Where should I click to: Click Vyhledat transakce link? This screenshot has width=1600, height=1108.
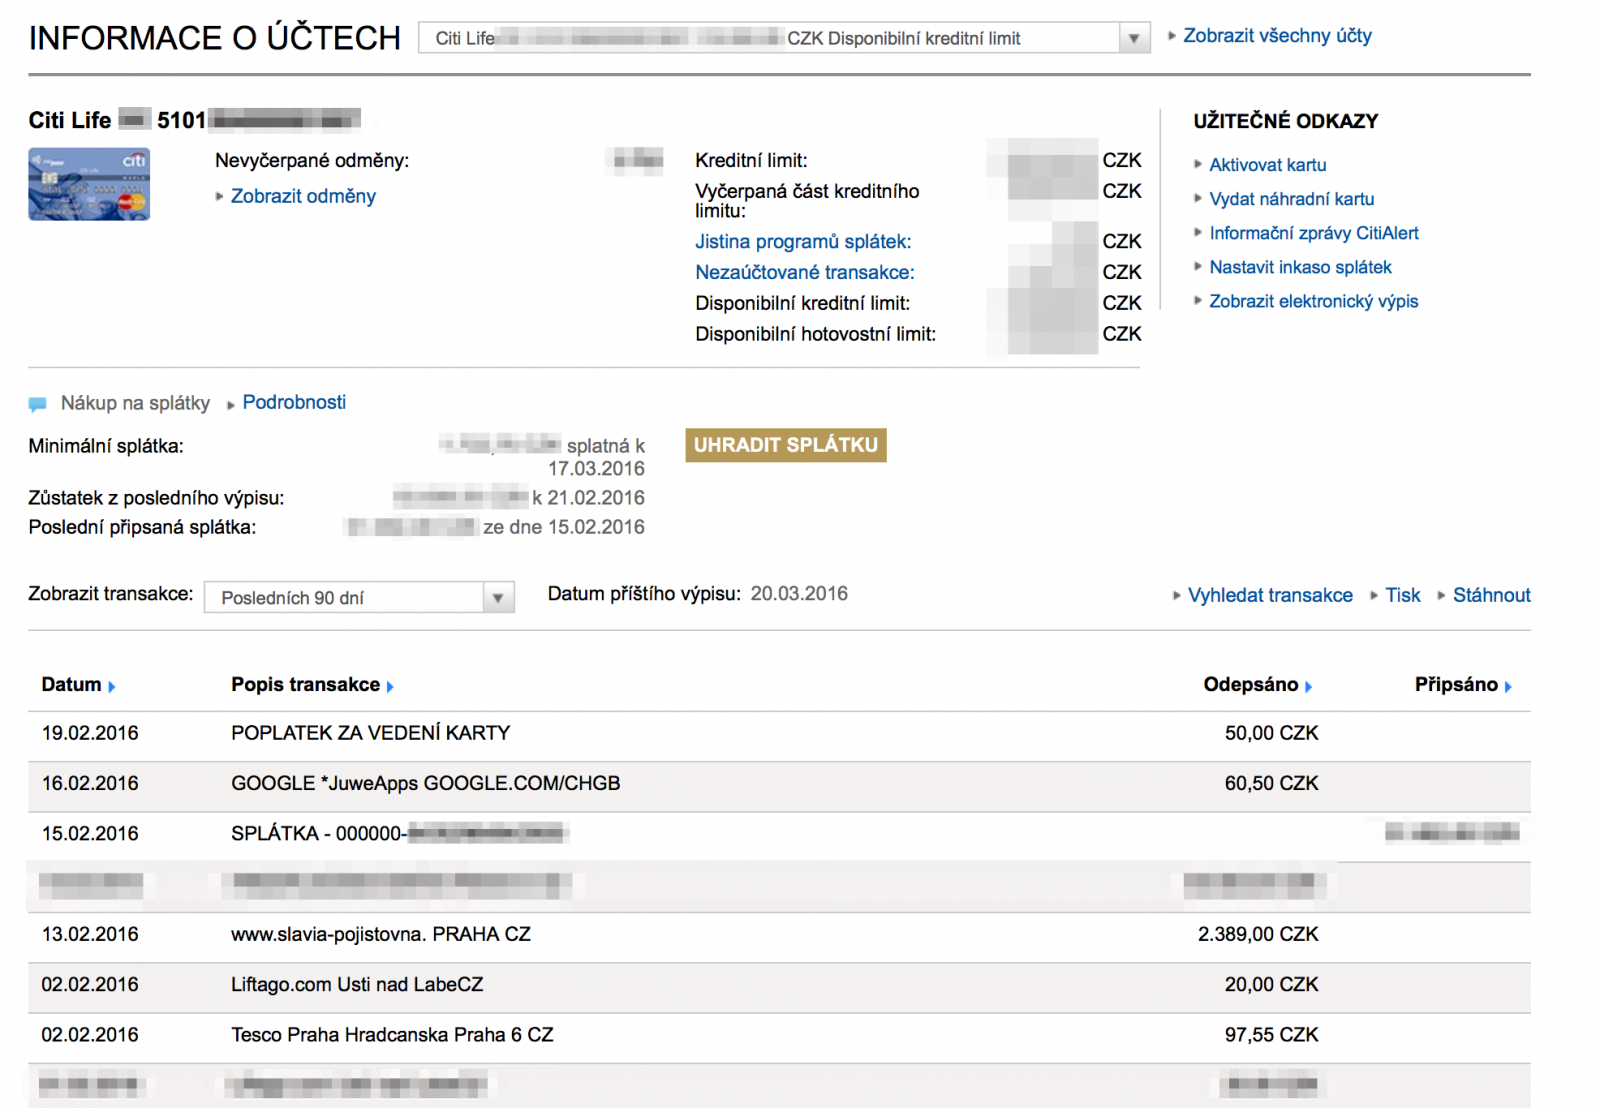click(x=1270, y=595)
